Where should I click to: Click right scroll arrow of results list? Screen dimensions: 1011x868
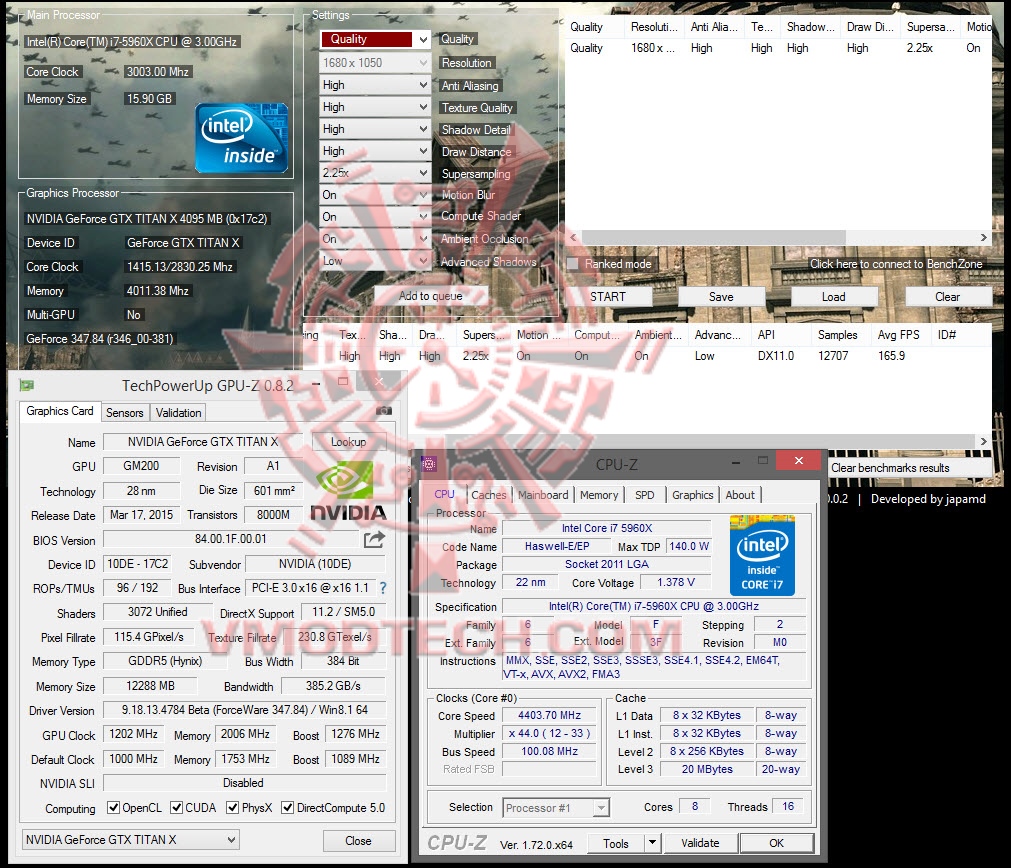983,441
